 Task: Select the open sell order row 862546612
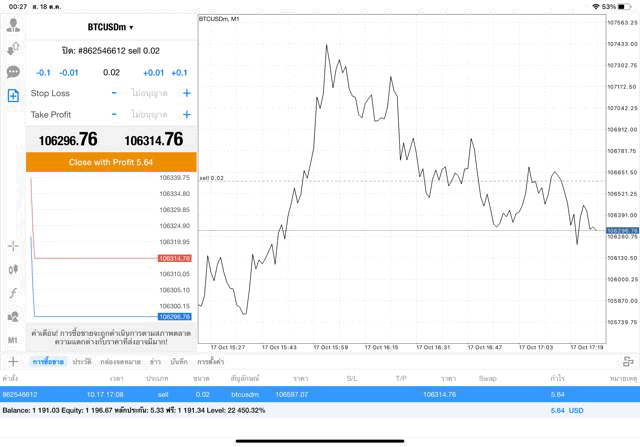pos(300,394)
